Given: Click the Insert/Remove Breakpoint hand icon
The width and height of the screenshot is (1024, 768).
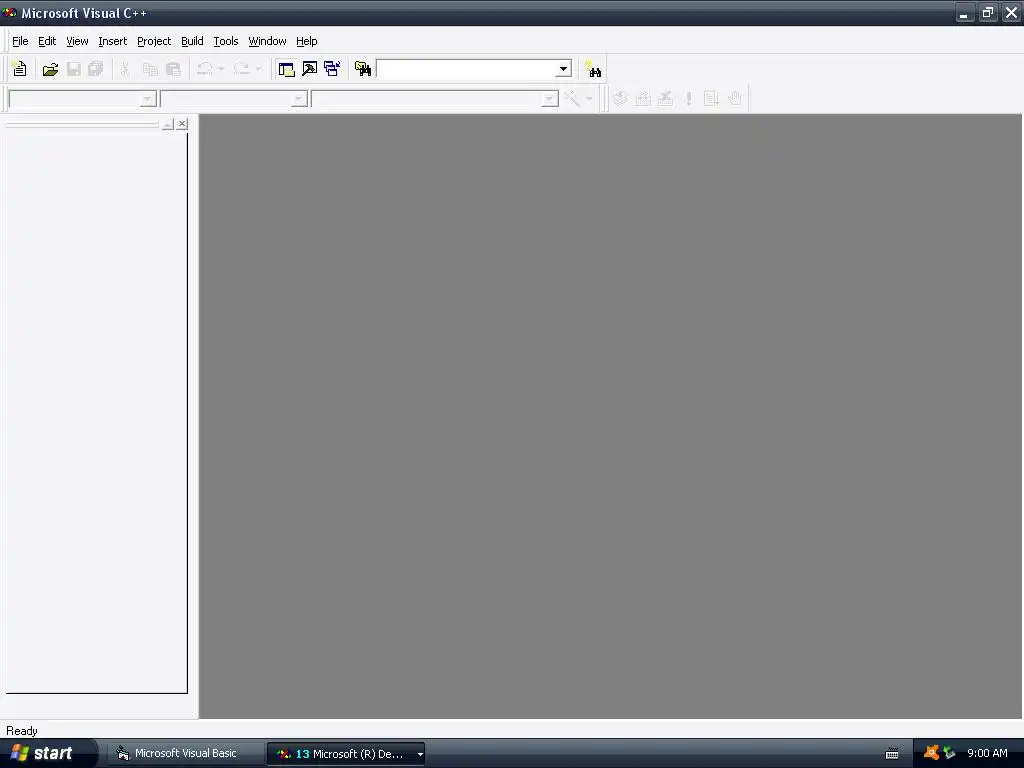Looking at the screenshot, I should click(x=735, y=99).
